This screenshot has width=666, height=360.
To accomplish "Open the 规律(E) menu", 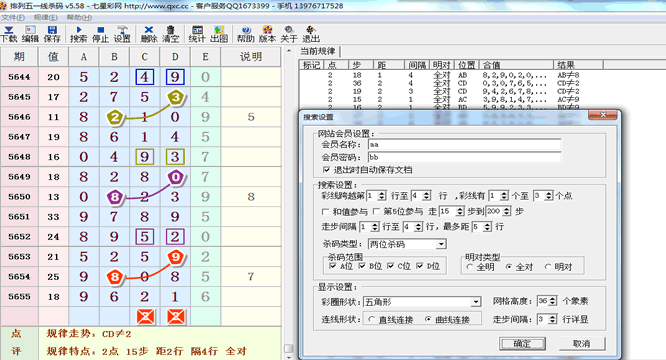I will 45,17.
